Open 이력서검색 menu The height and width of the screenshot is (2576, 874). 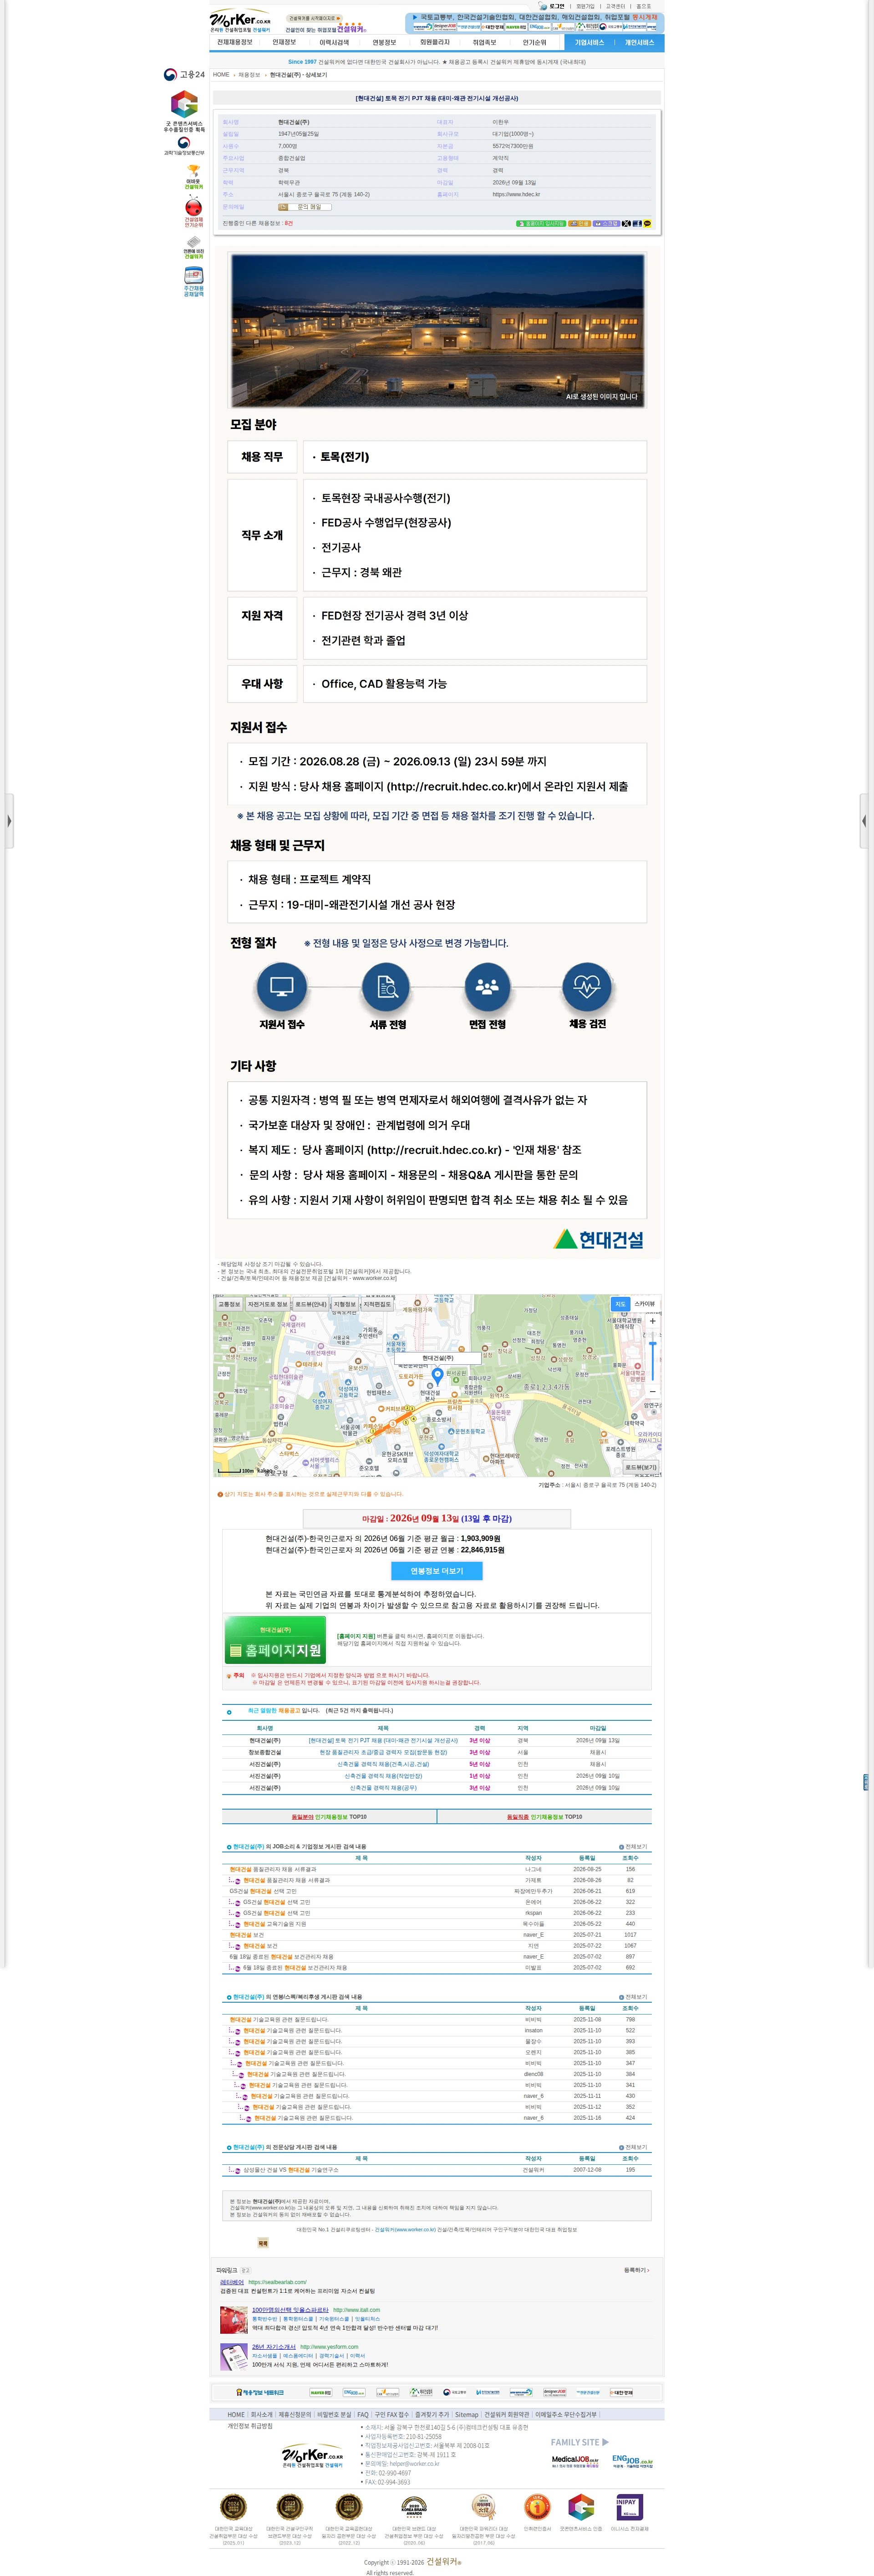click(x=334, y=43)
